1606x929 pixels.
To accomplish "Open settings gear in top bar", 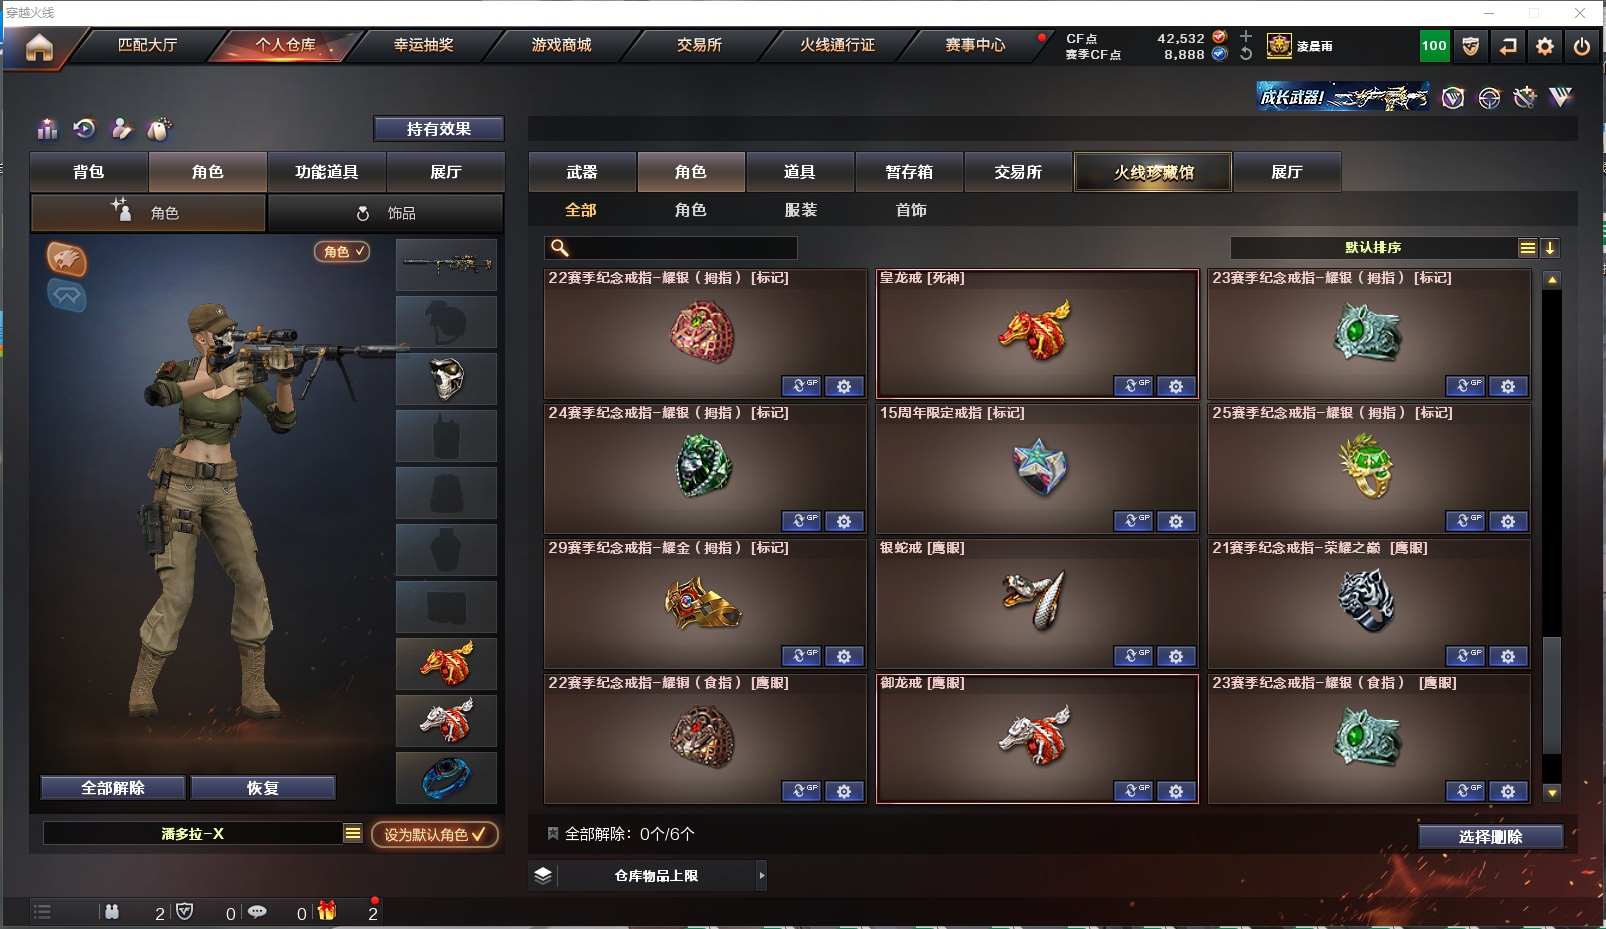I will point(1545,46).
